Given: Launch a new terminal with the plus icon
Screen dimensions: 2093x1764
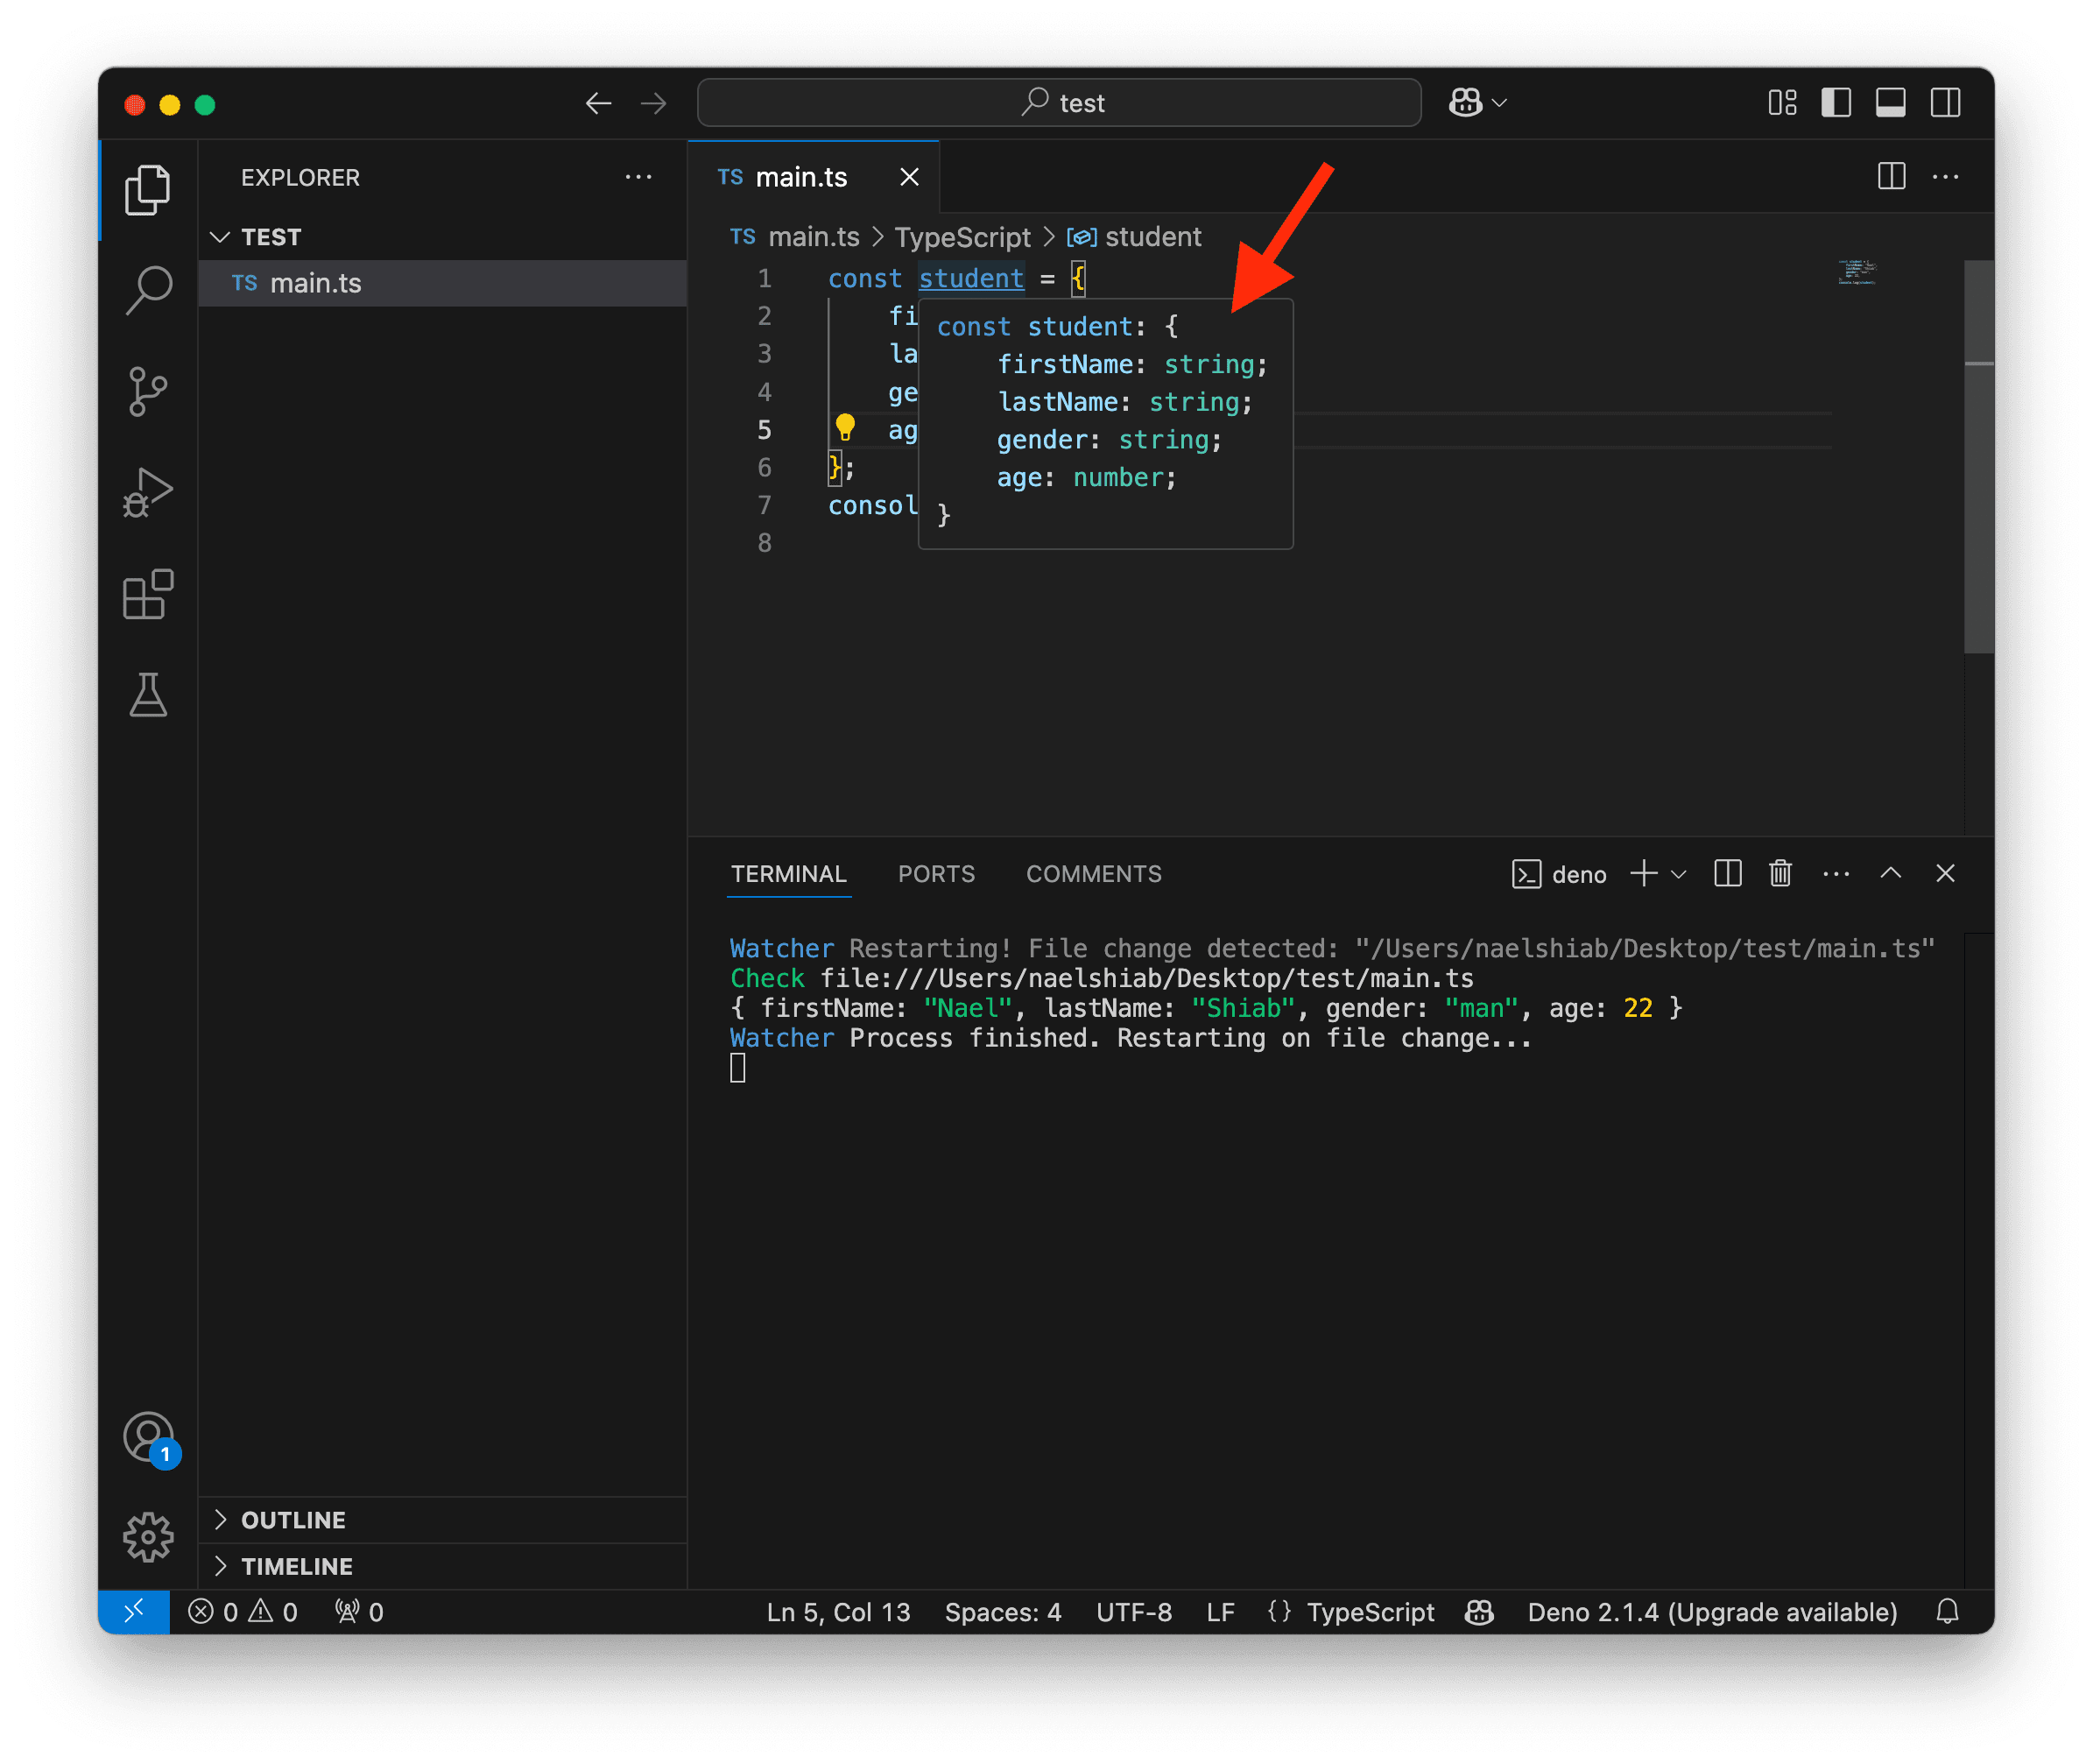Looking at the screenshot, I should (x=1641, y=873).
